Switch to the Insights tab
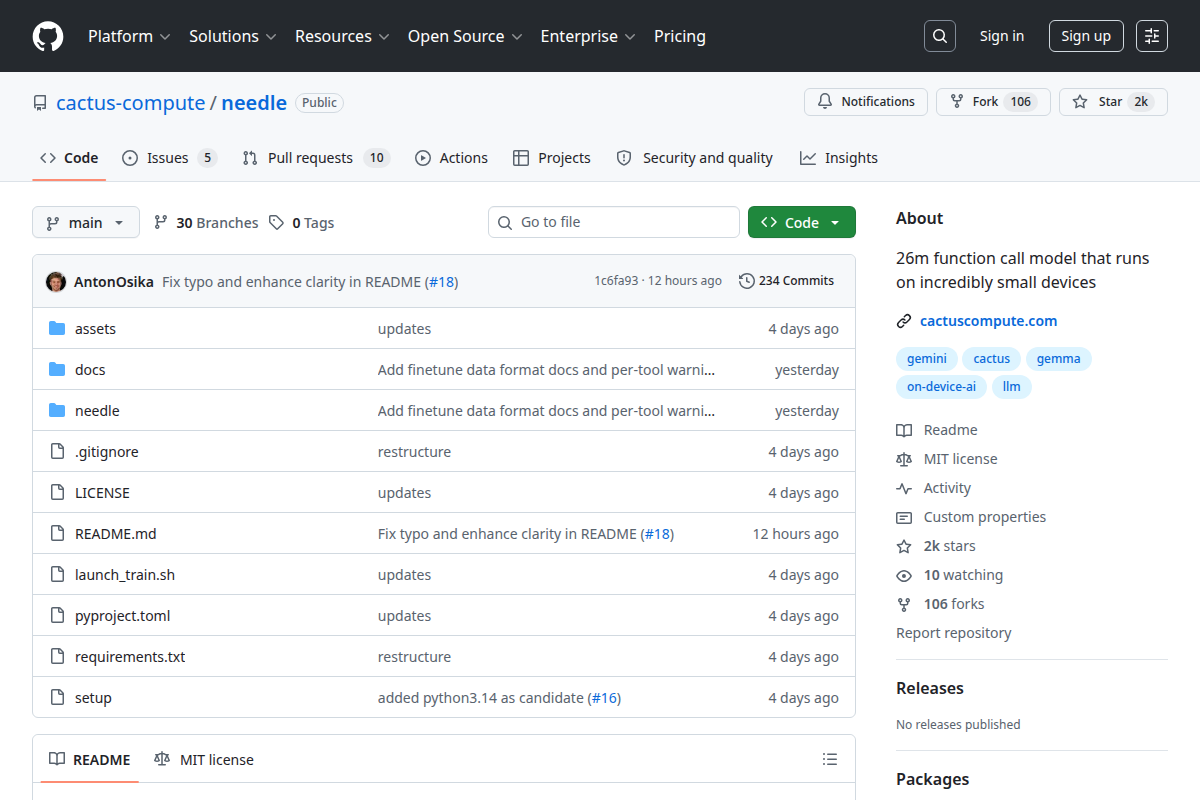The height and width of the screenshot is (800, 1200). [839, 158]
